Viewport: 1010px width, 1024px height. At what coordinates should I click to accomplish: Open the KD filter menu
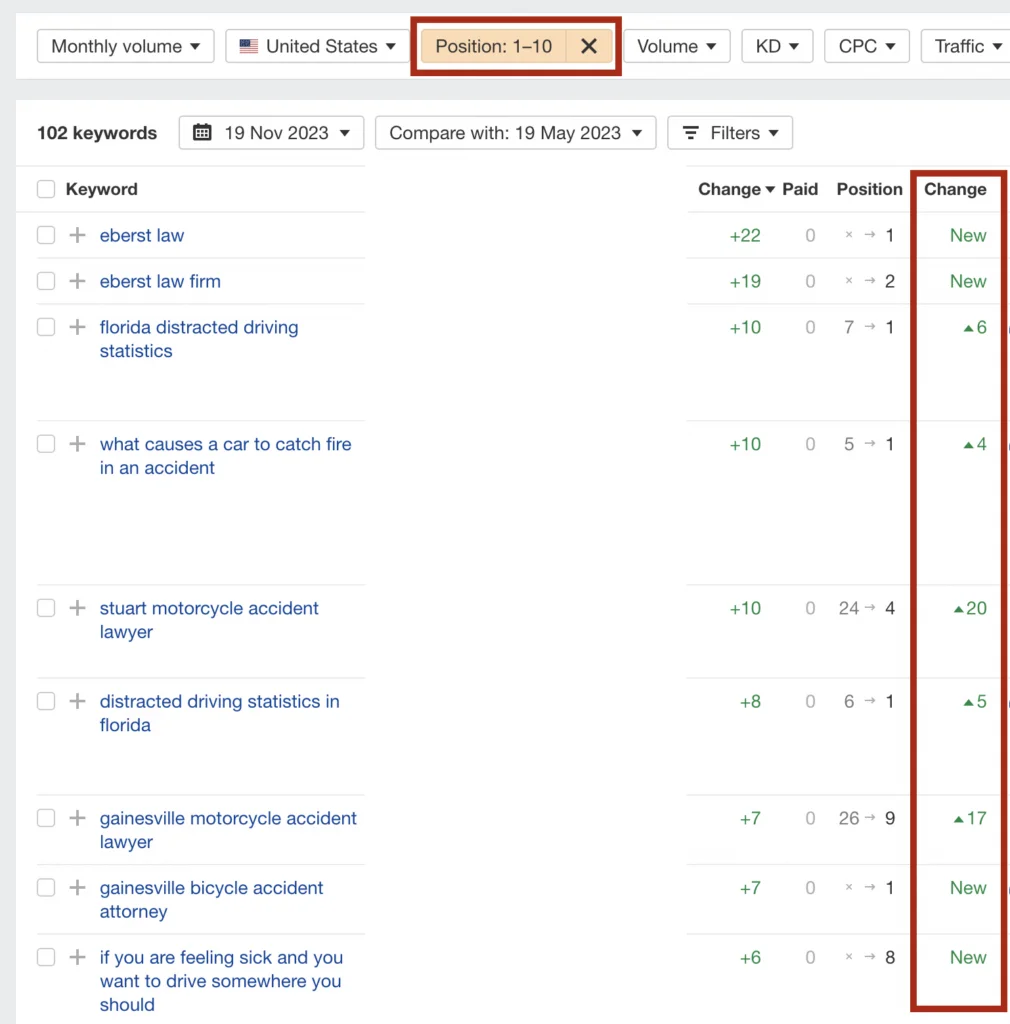(x=777, y=46)
